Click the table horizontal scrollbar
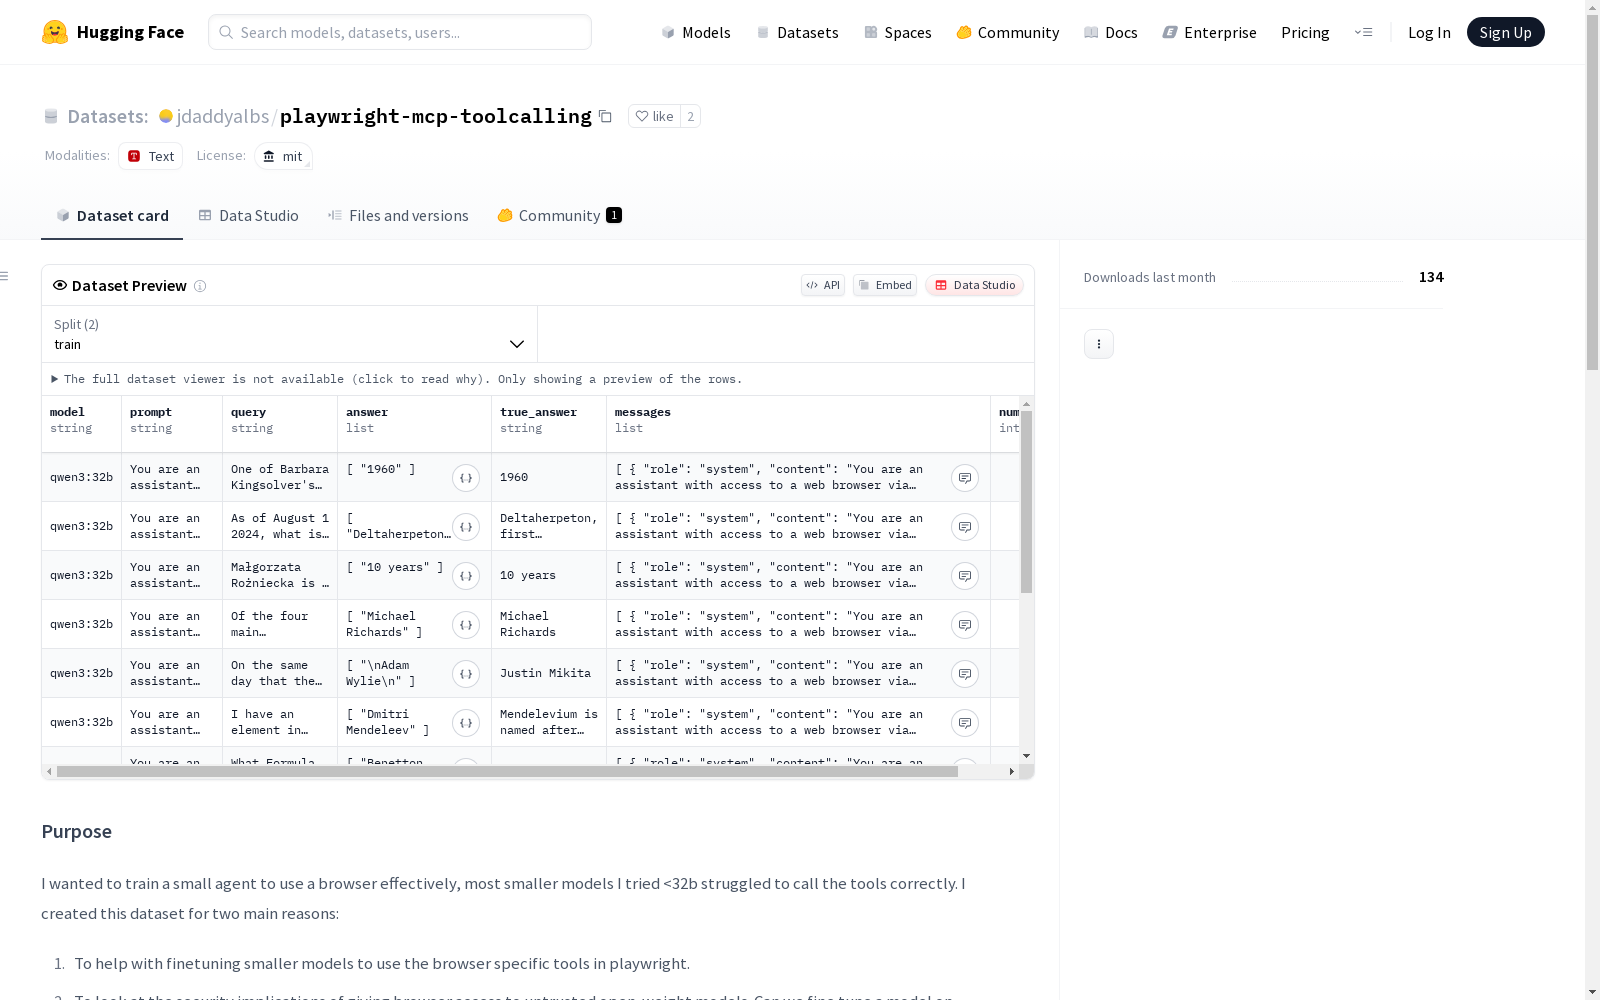The height and width of the screenshot is (1000, 1600). 507,771
